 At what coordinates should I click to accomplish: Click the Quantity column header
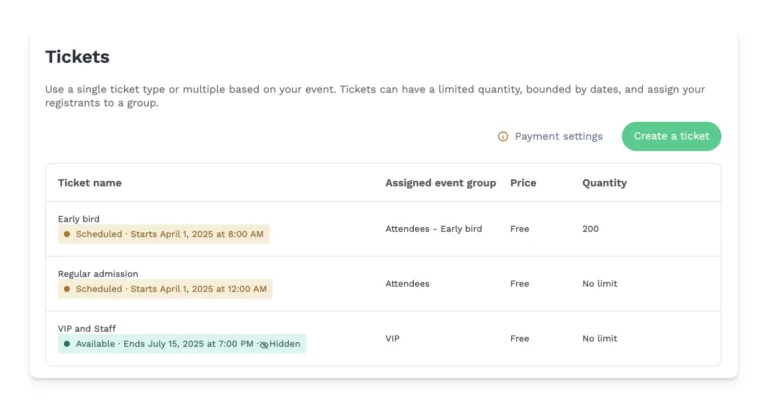pyautogui.click(x=604, y=183)
